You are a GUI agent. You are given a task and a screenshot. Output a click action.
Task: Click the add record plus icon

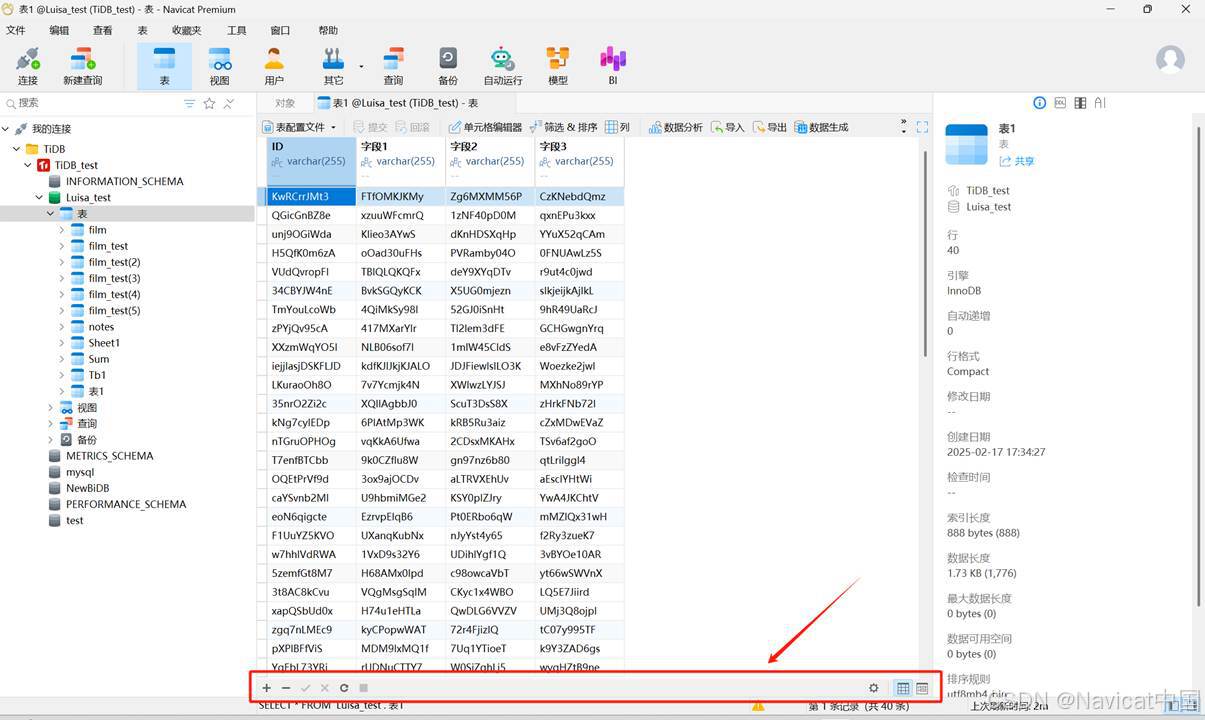pyautogui.click(x=266, y=688)
